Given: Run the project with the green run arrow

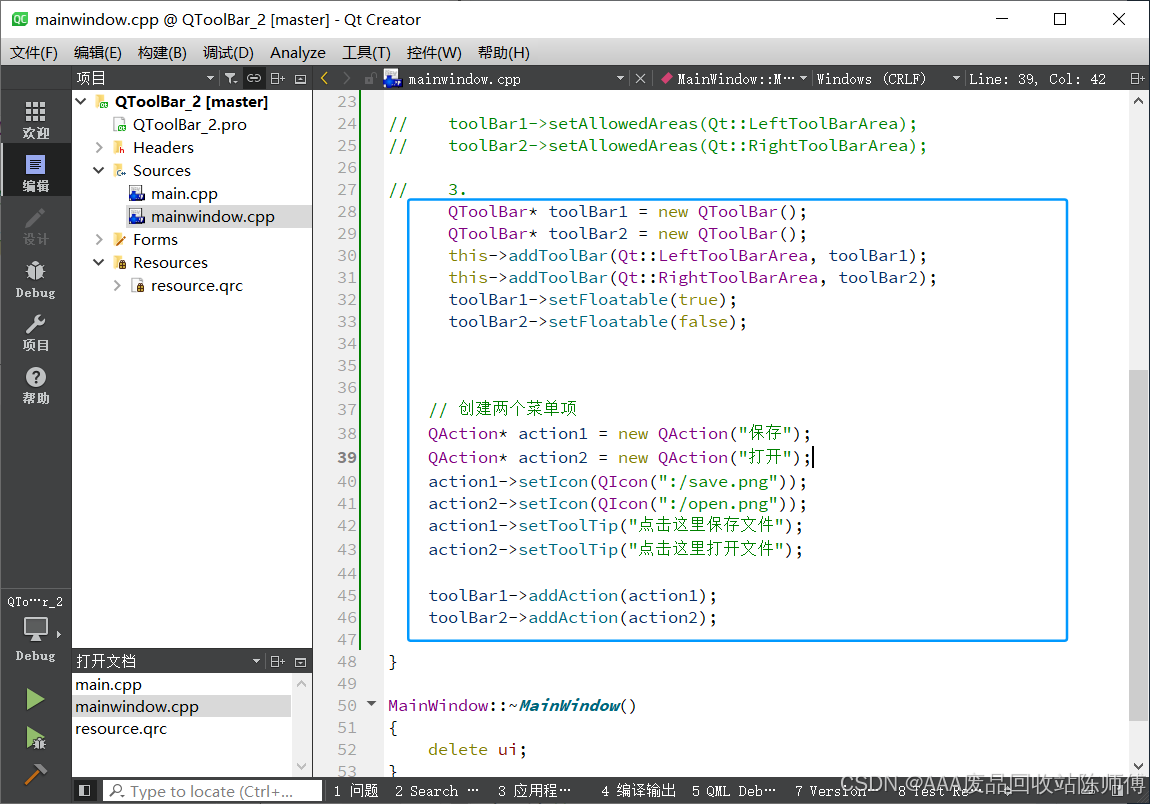Looking at the screenshot, I should [x=35, y=700].
